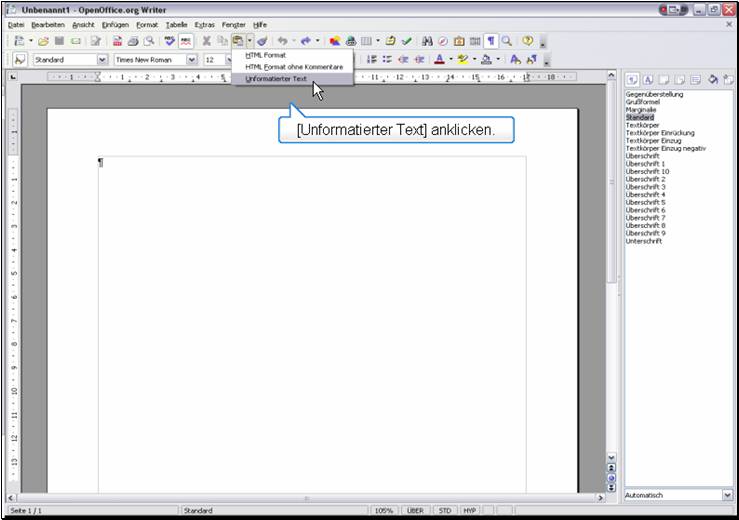The image size is (739, 520).
Task: Click the Spellcheck icon in the toolbar
Action: click(170, 41)
